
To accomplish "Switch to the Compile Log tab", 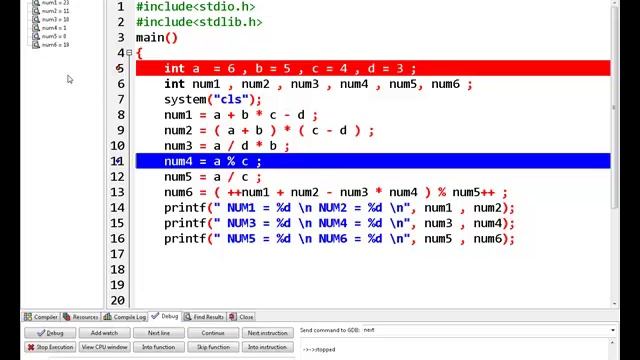I will 124,317.
